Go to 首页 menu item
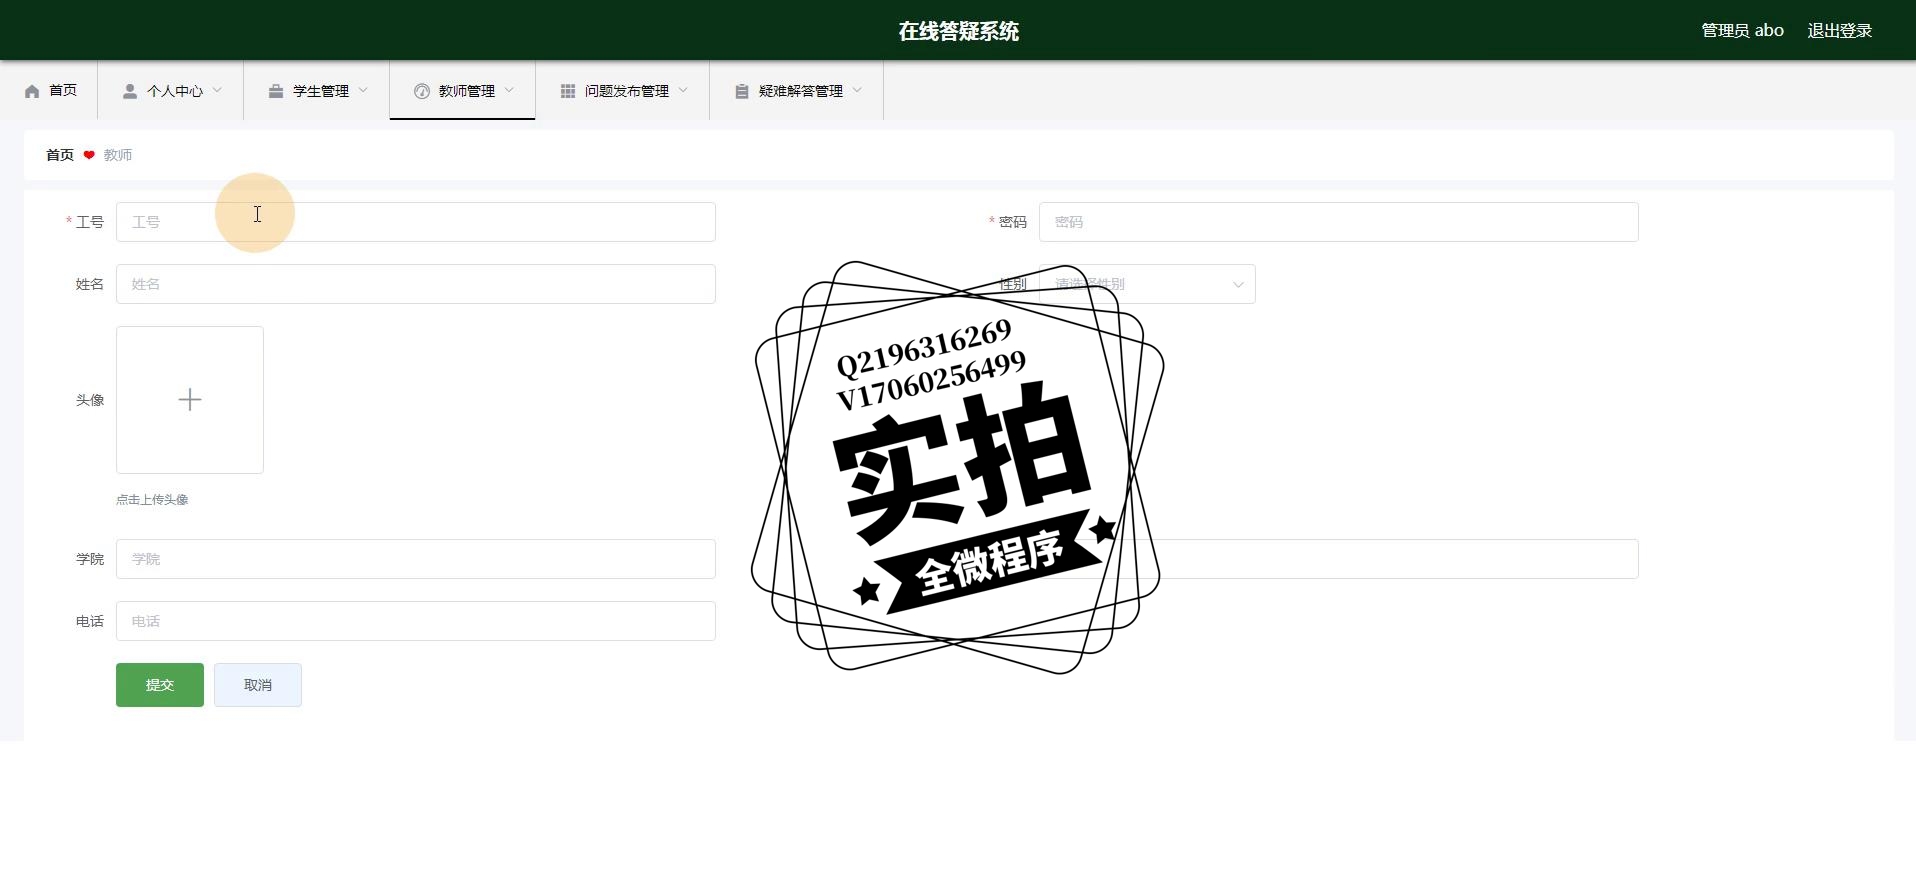Viewport: 1916px width, 889px height. (49, 90)
